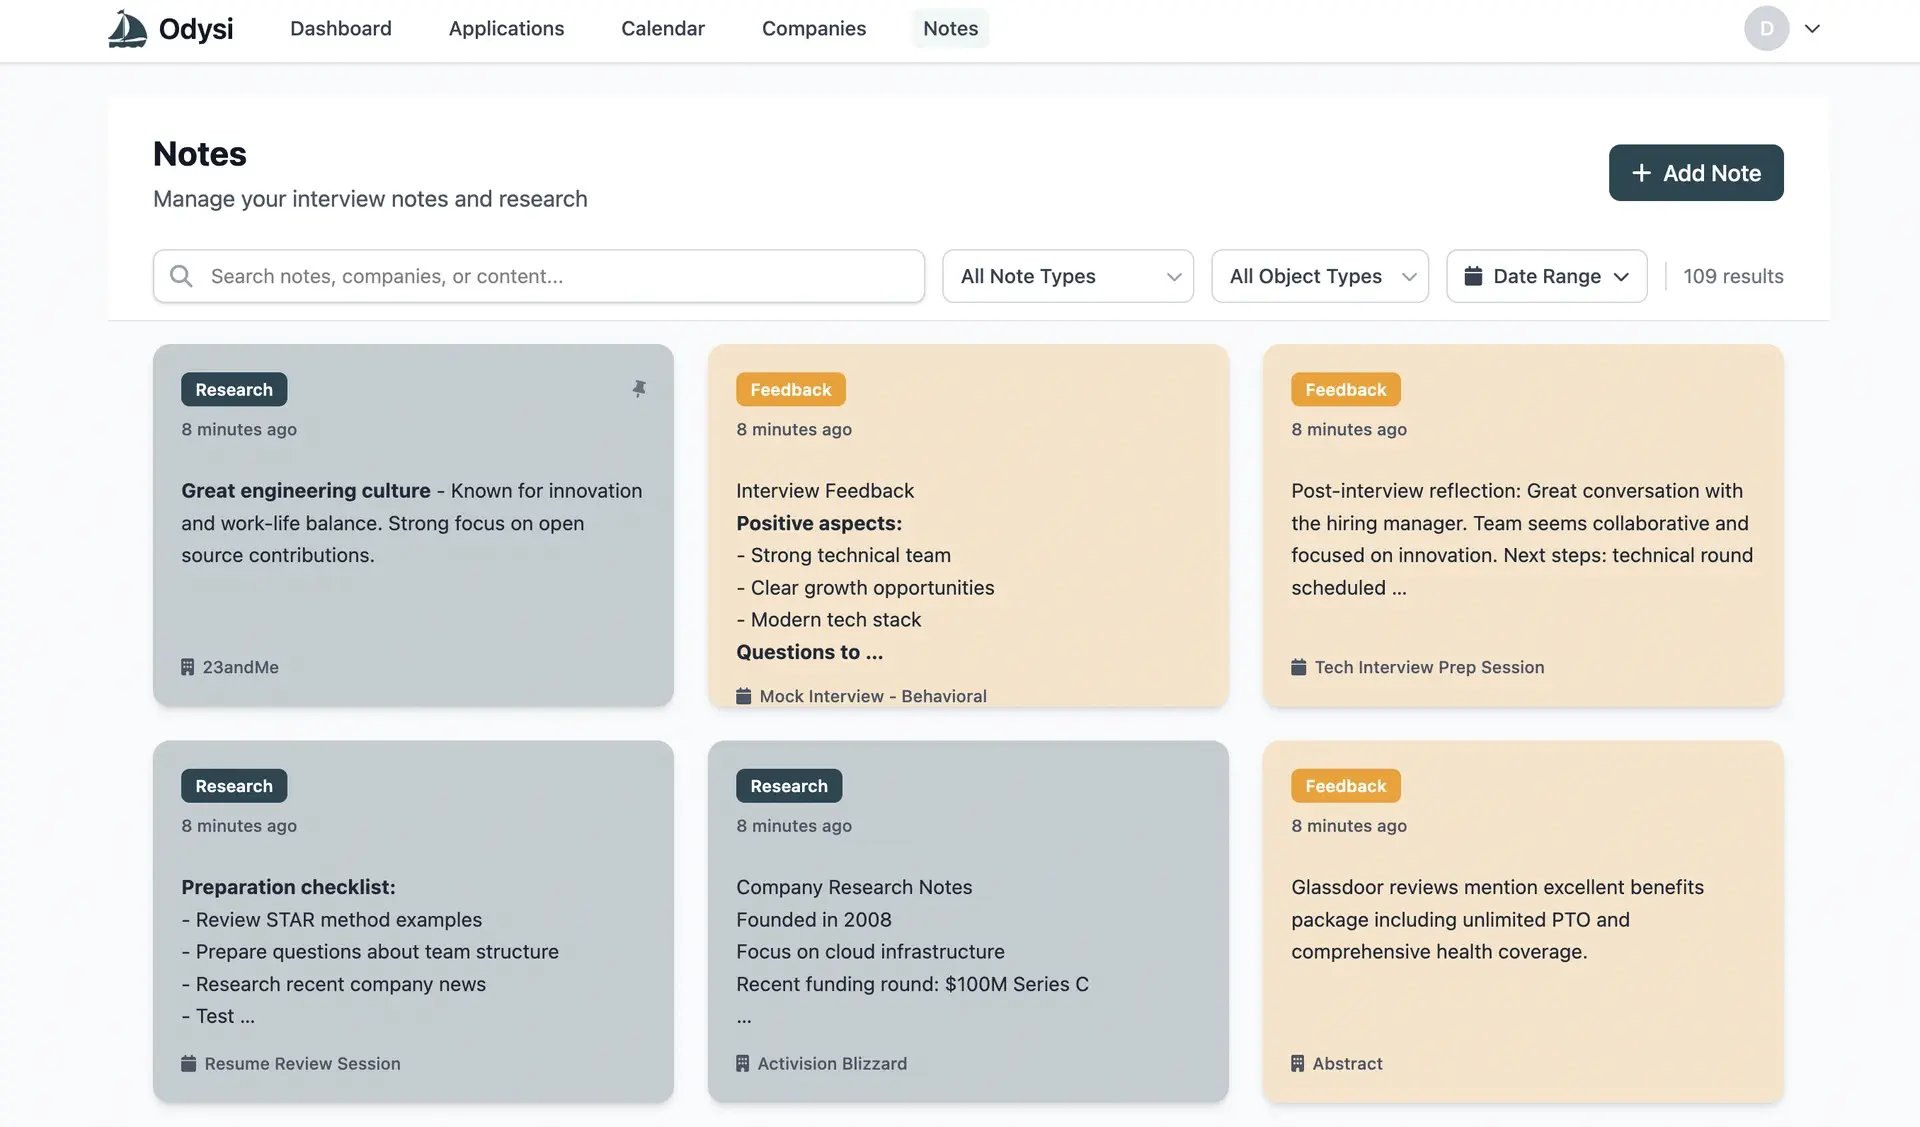Viewport: 1920px width, 1127px height.
Task: Open the Activision Blizzard company link
Action: (x=832, y=1063)
